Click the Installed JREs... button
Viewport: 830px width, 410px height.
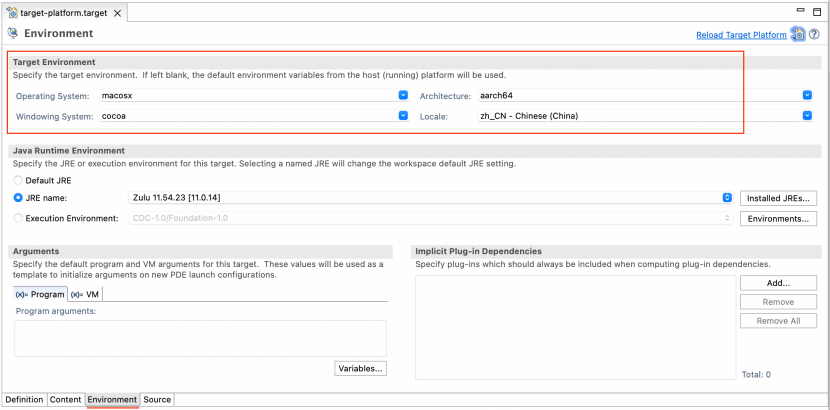pos(778,198)
